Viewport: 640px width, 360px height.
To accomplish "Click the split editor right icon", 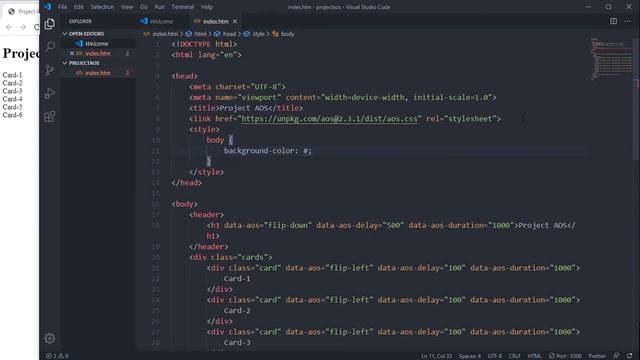I will tap(613, 21).
